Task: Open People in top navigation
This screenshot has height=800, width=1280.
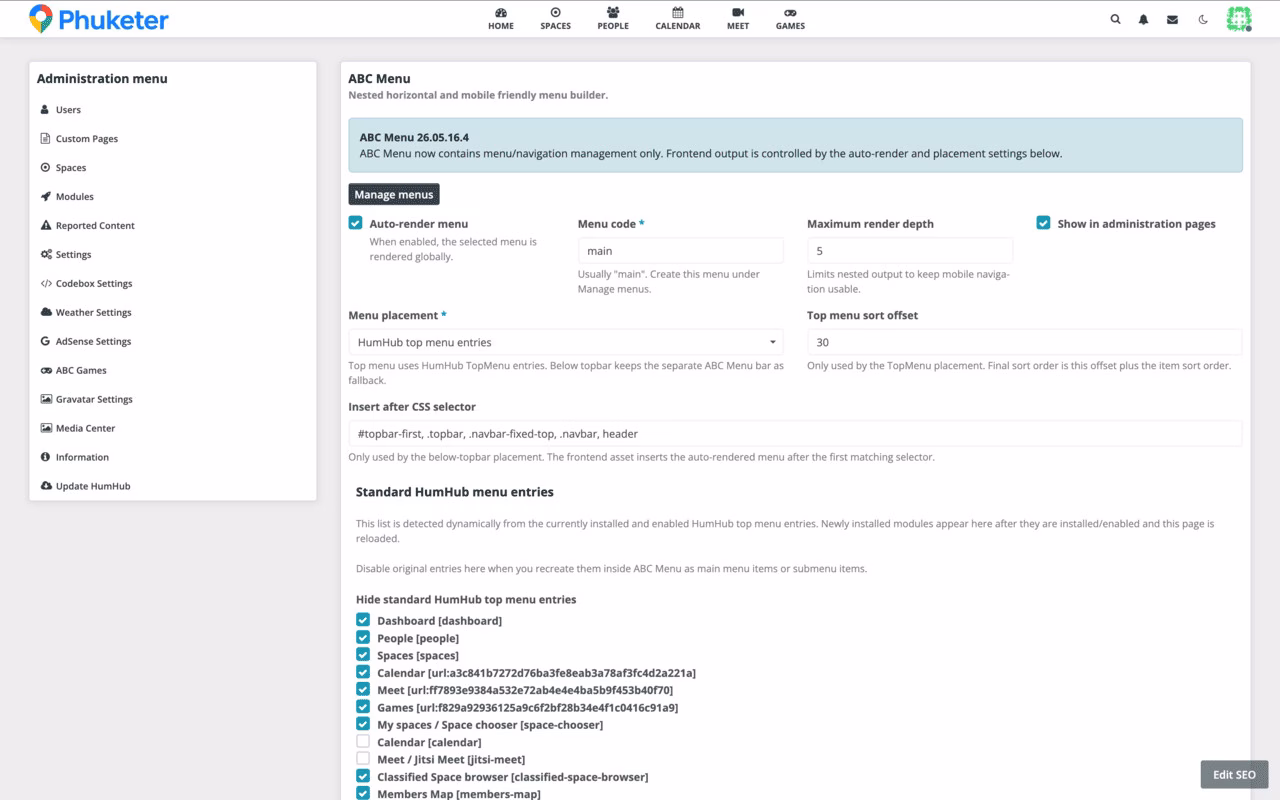Action: pyautogui.click(x=613, y=19)
